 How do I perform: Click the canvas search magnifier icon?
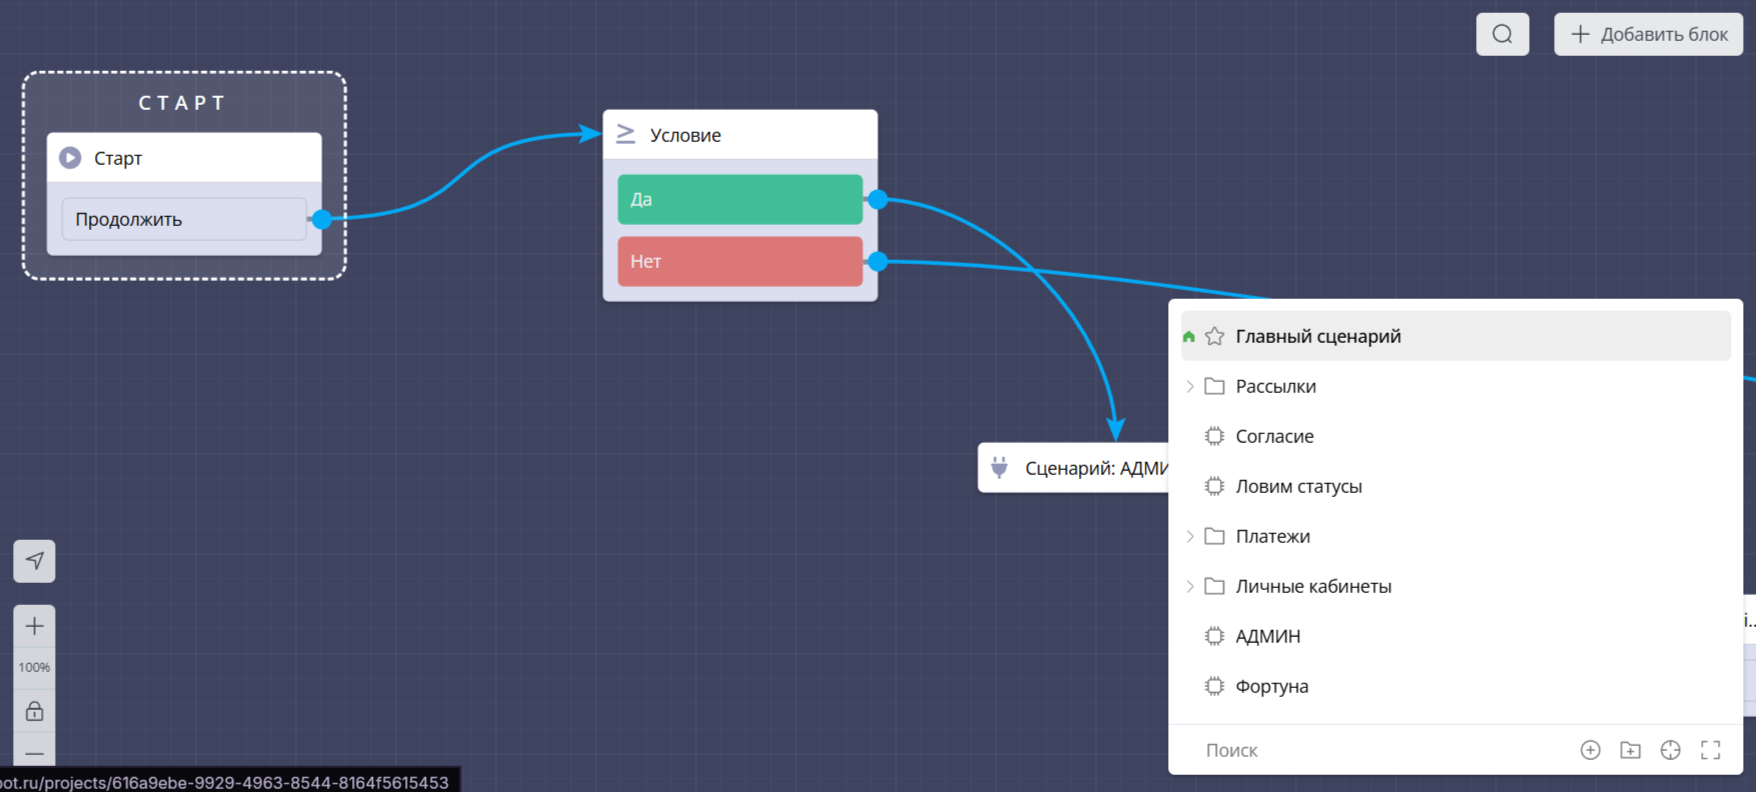[1502, 34]
